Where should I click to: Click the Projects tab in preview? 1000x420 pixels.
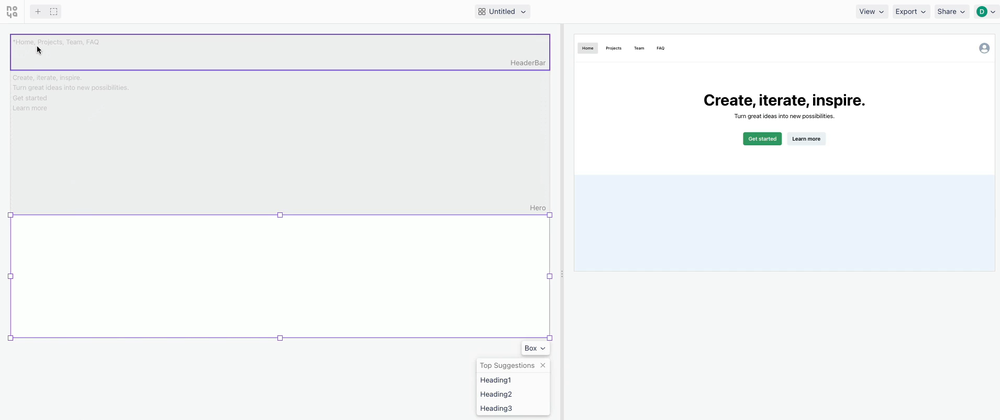click(614, 48)
